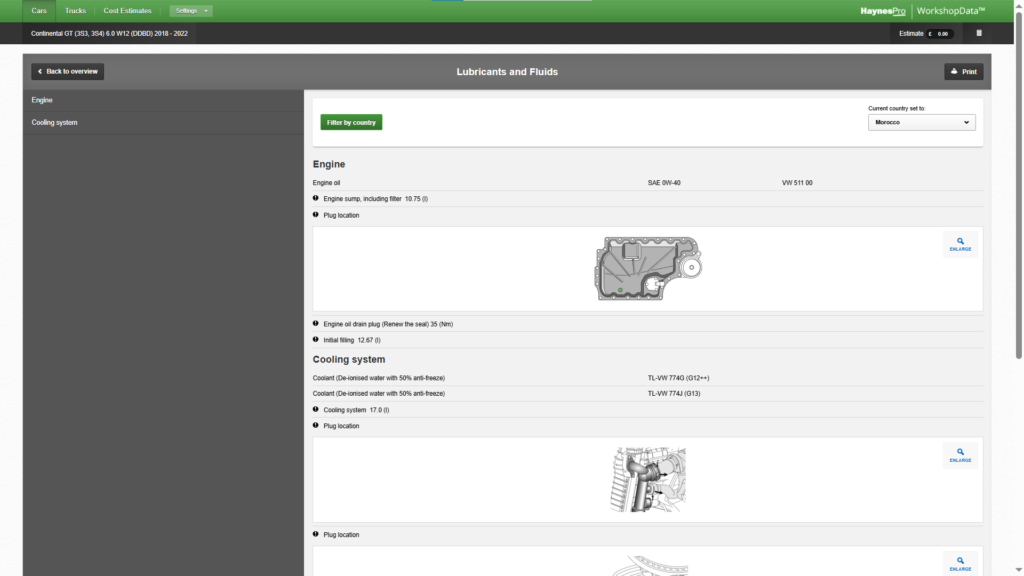
Task: Click info icon beside Cooling system 17.0
Action: (x=315, y=409)
